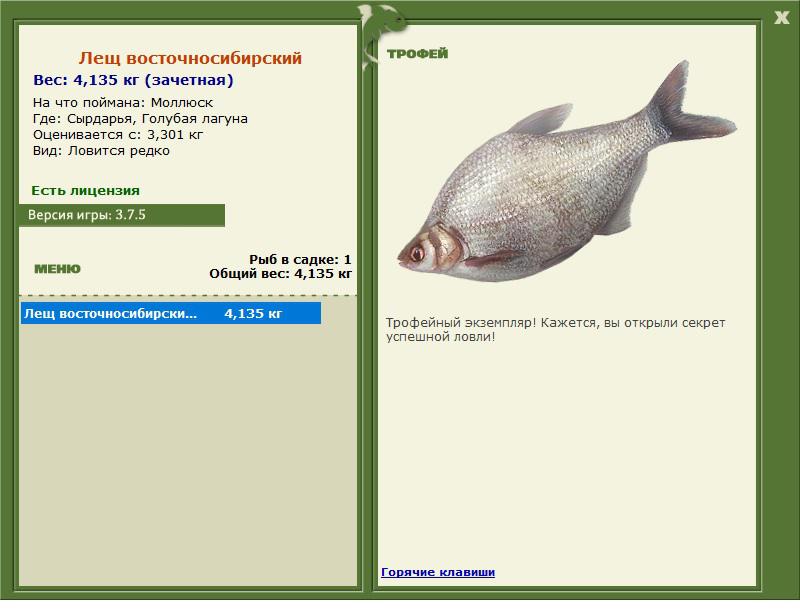Click the Рыб в садке: 1 counter
The image size is (800, 614).
pos(300,259)
